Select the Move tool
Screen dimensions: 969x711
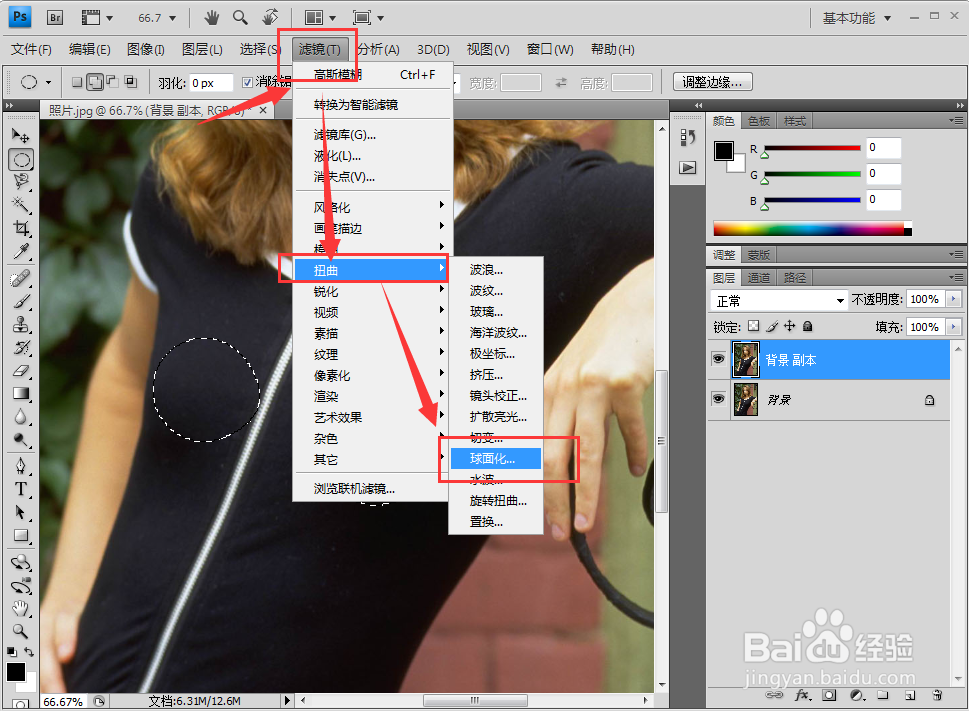click(x=22, y=135)
